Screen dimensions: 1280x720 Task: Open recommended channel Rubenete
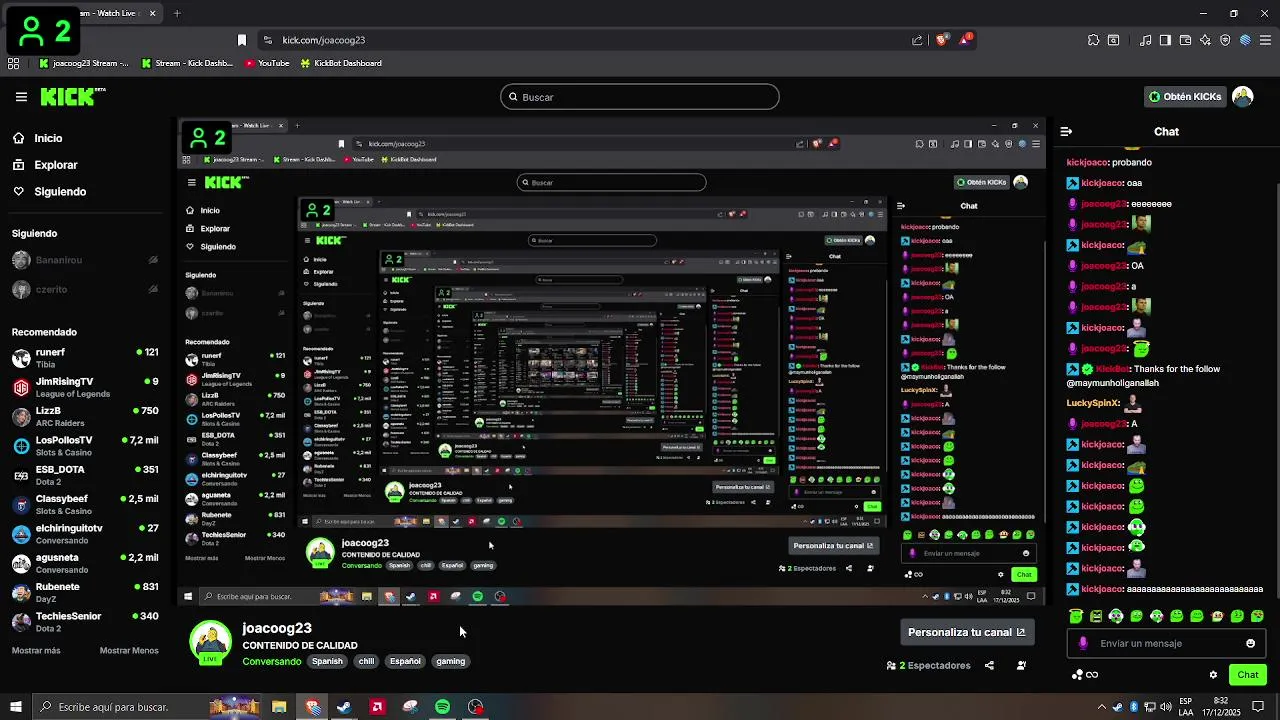tap(85, 592)
